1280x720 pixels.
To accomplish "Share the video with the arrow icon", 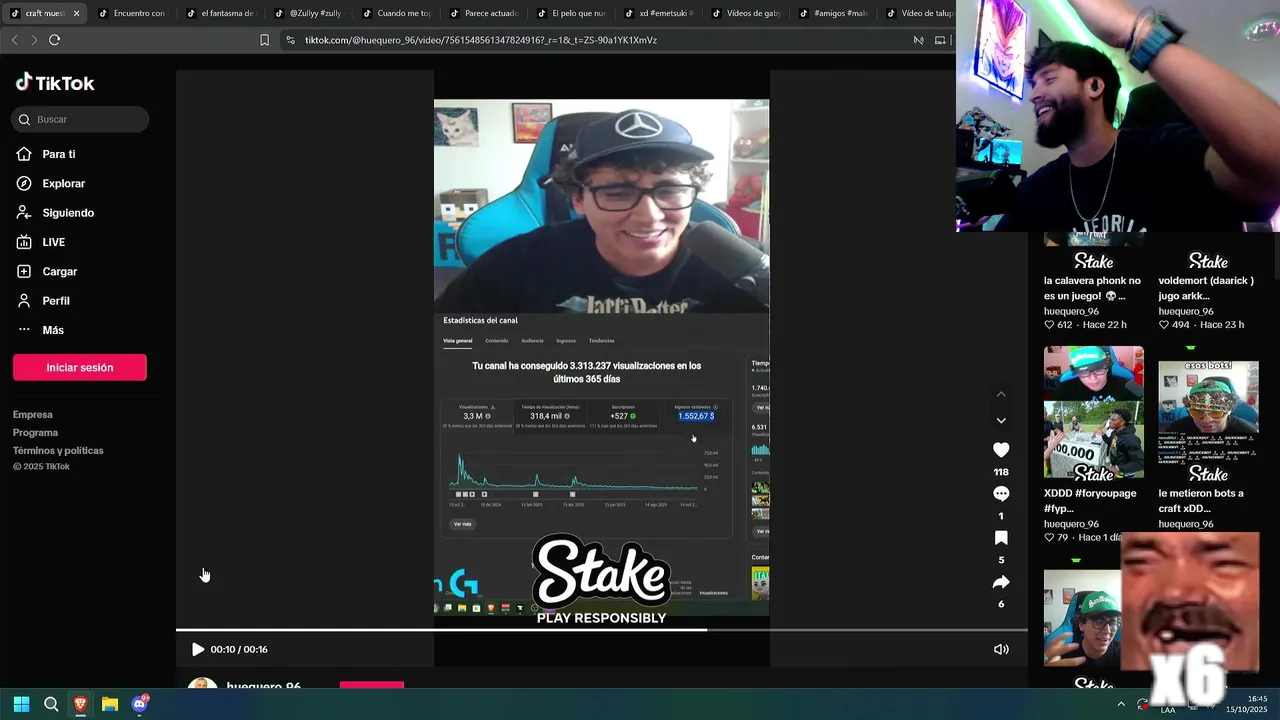I will pyautogui.click(x=1001, y=582).
